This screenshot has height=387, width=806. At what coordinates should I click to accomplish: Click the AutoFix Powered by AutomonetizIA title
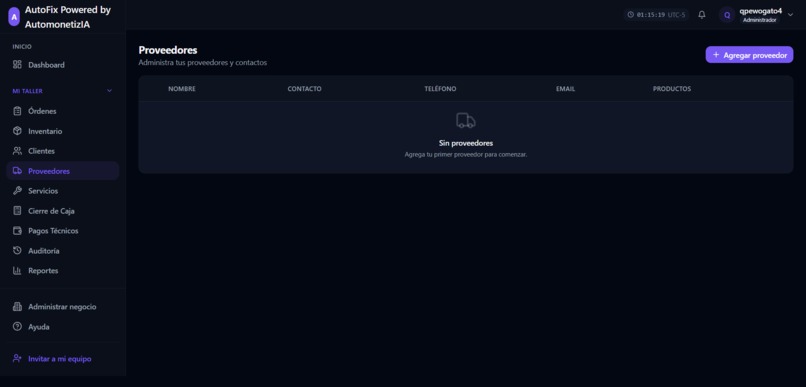coord(68,17)
